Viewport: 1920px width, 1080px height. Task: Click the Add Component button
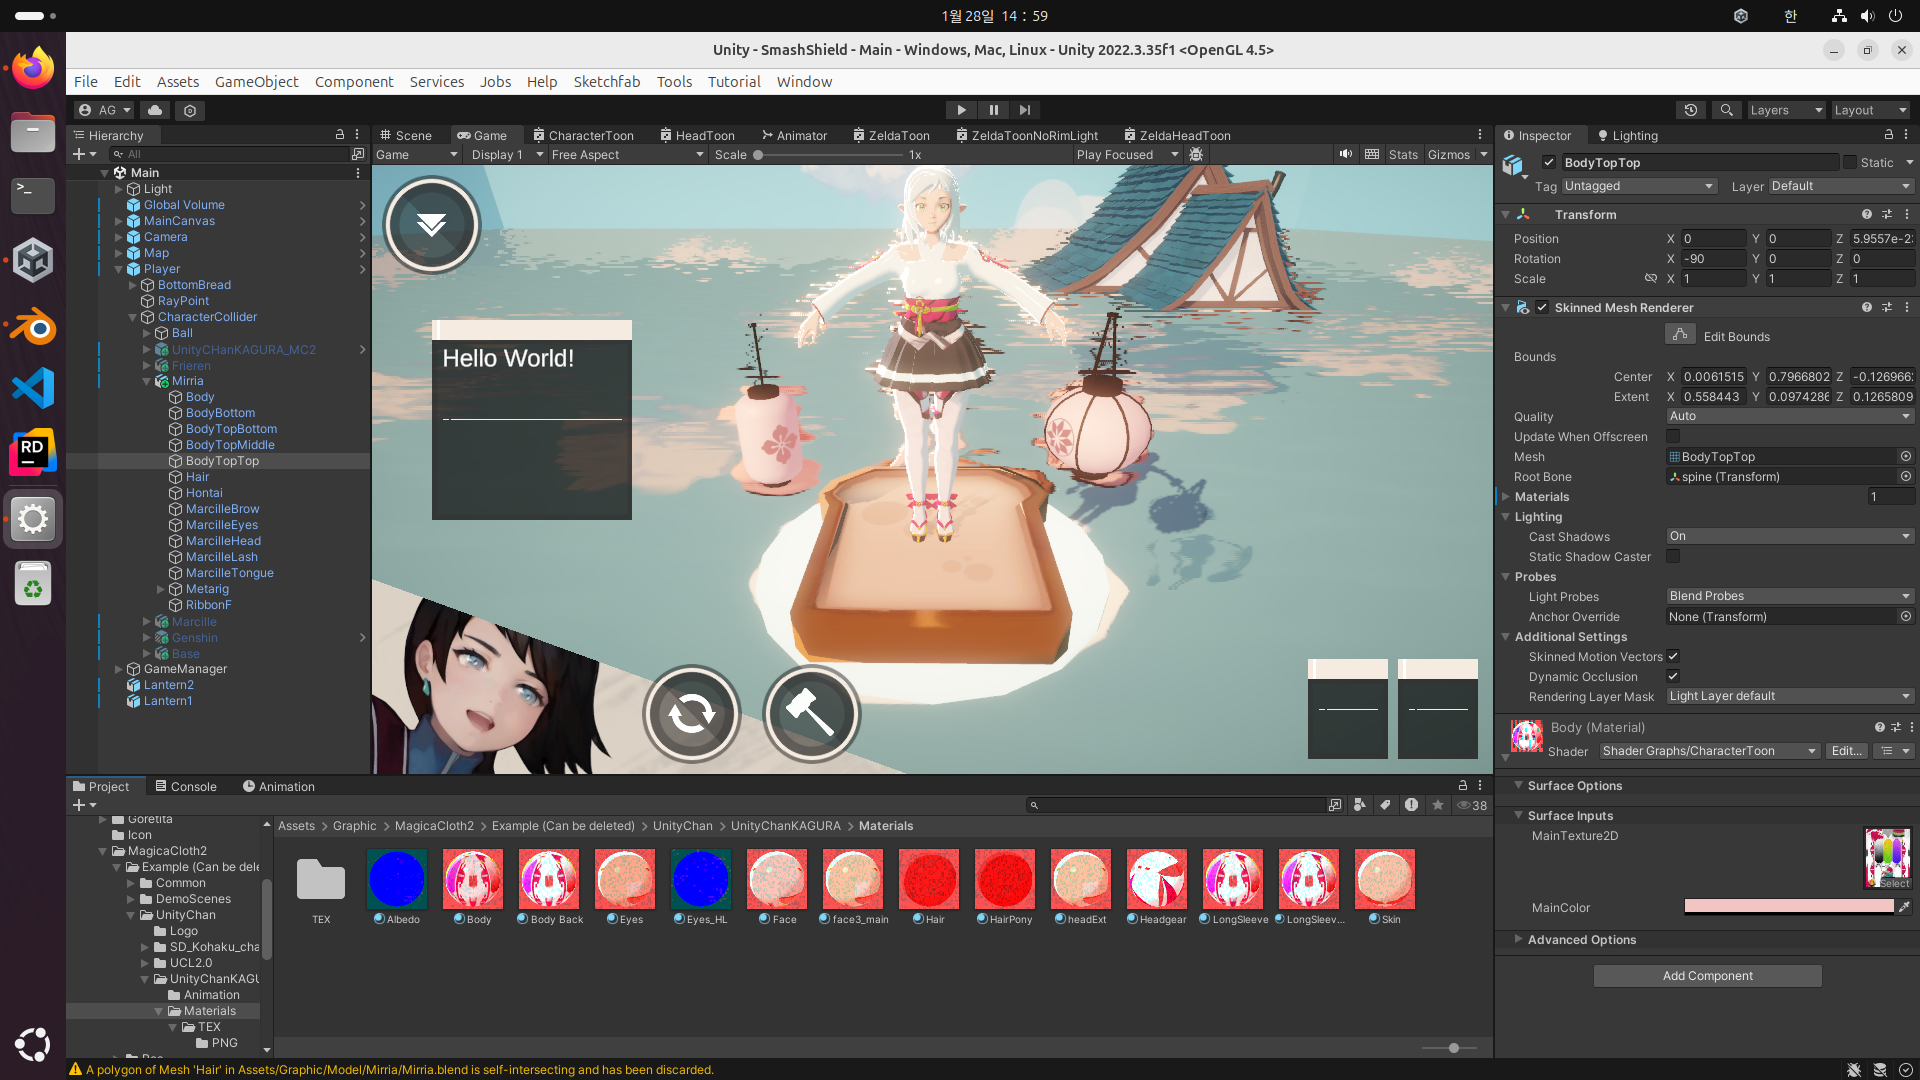click(x=1707, y=975)
